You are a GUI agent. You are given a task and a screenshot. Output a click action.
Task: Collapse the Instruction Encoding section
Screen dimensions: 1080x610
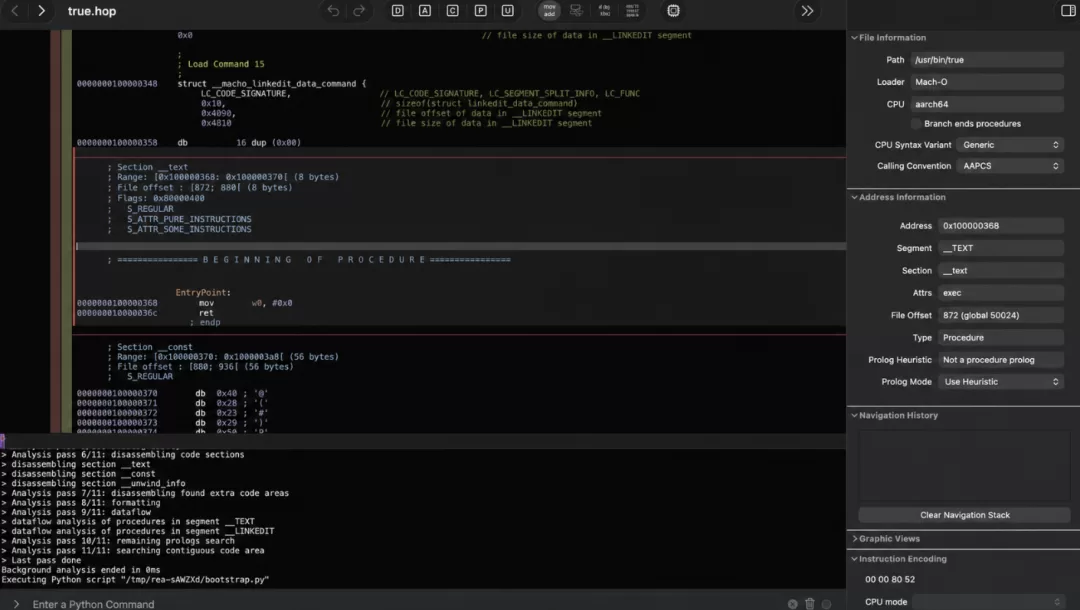855,559
